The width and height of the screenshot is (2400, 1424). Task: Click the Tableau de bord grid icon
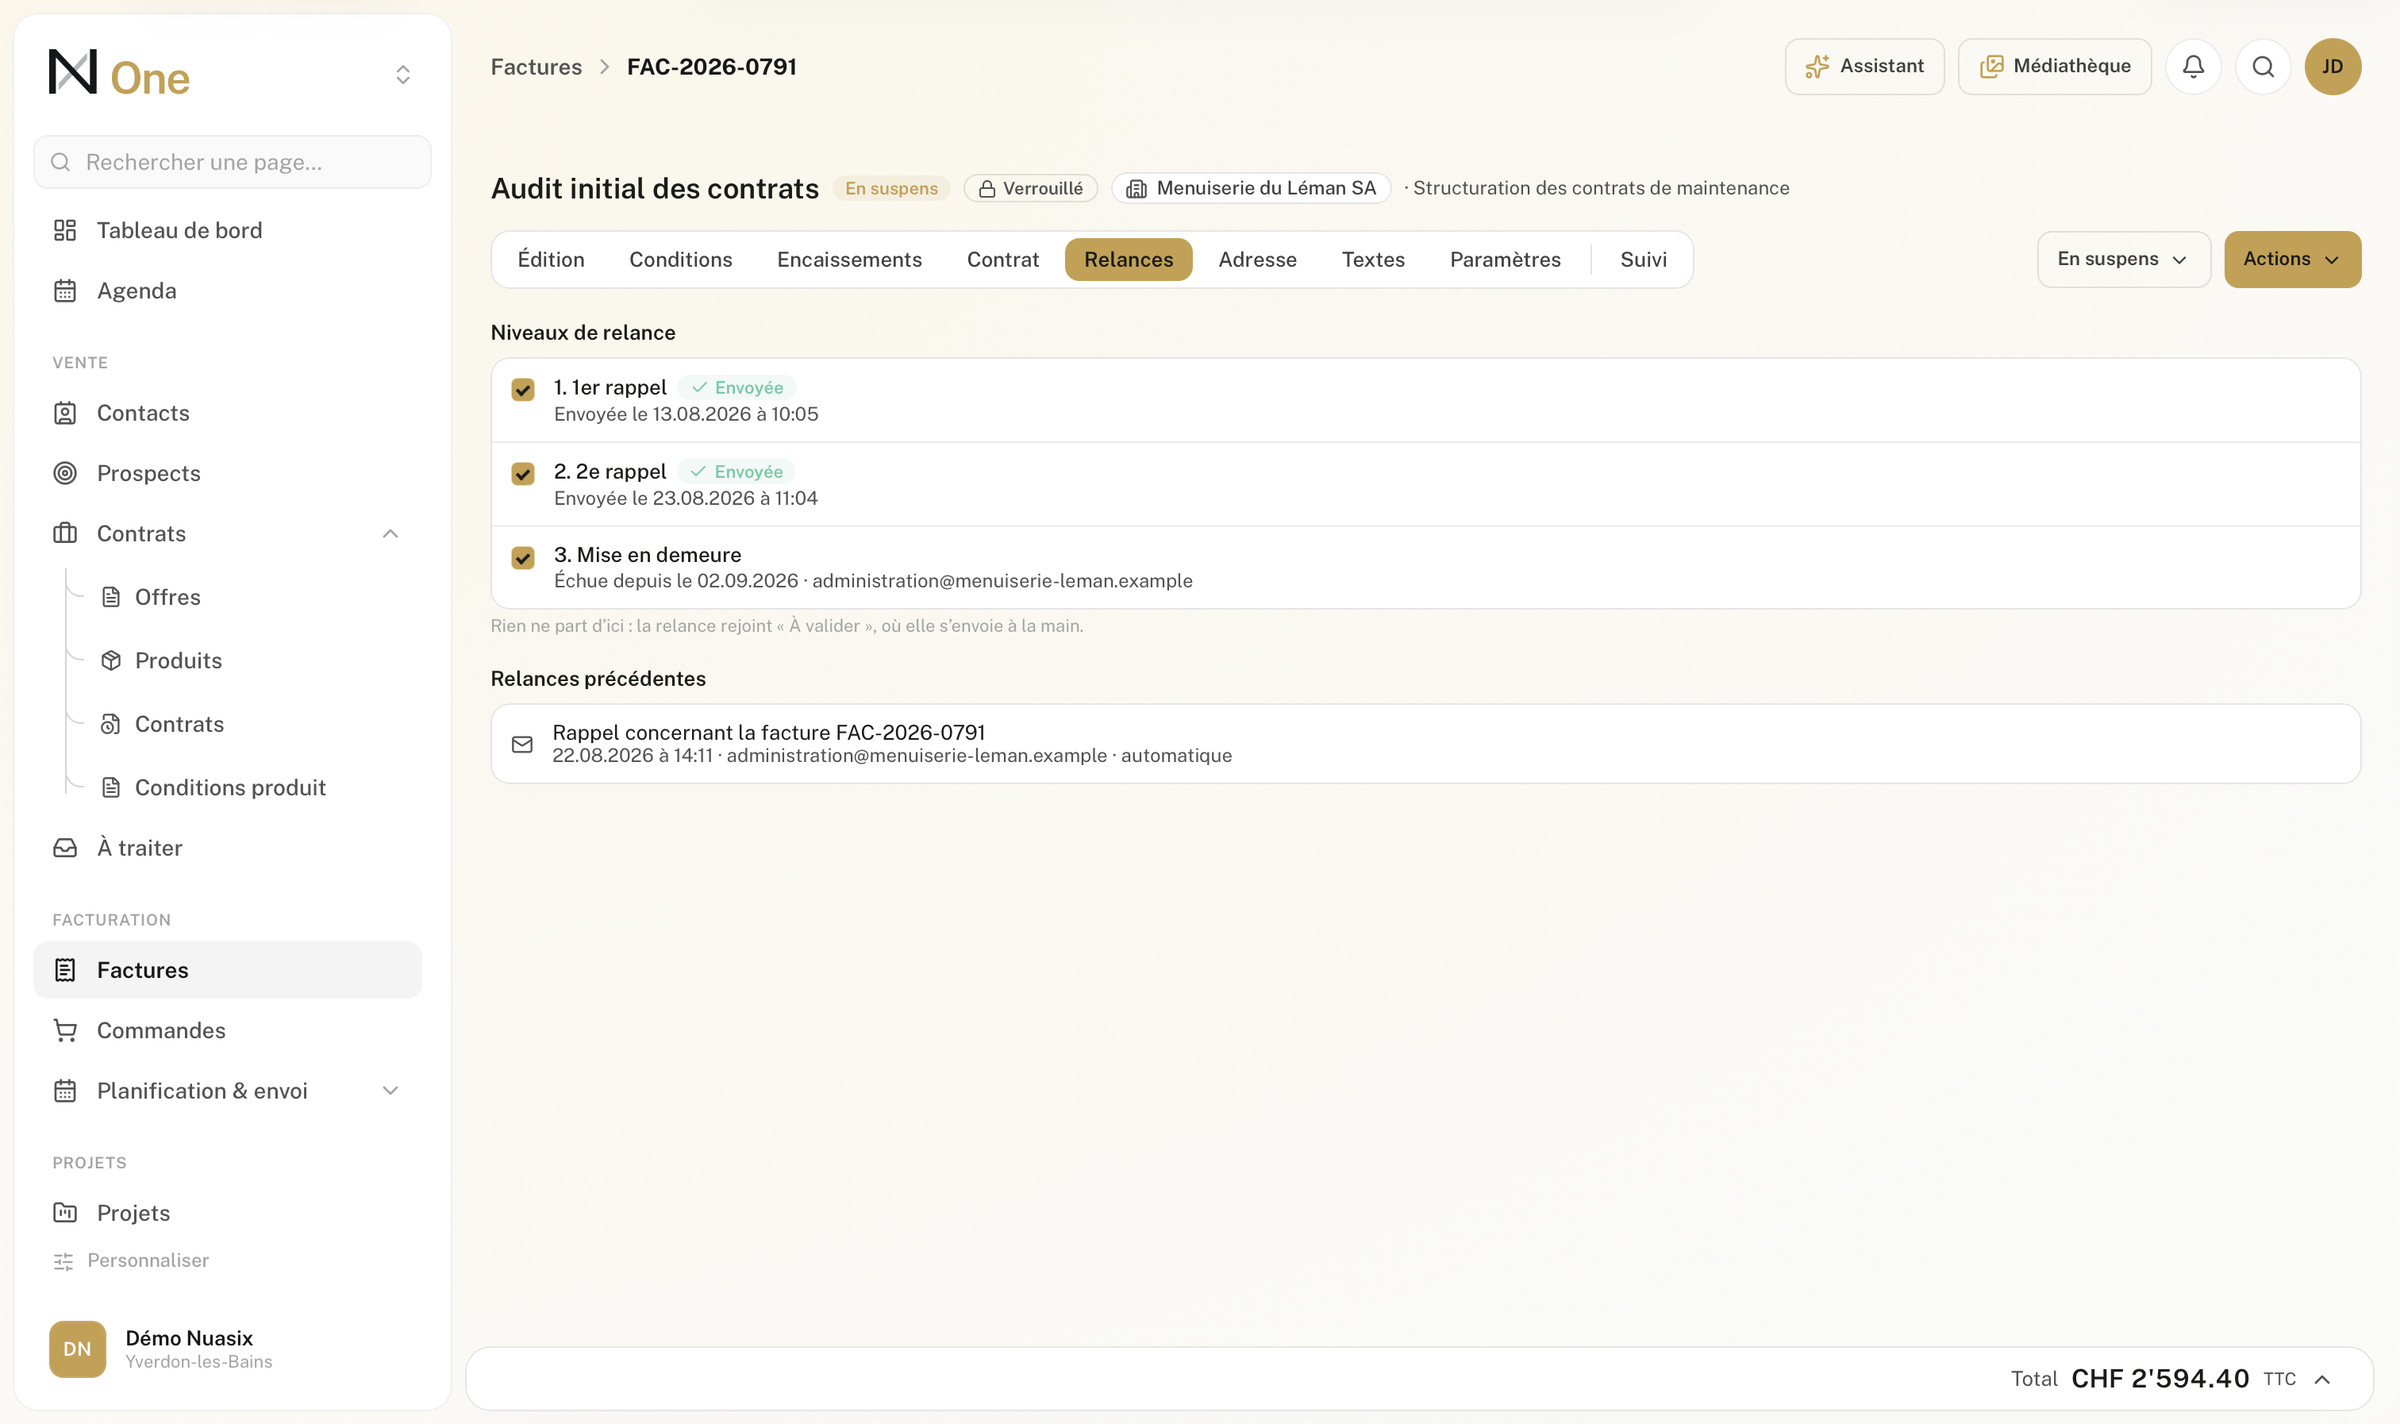click(x=65, y=230)
